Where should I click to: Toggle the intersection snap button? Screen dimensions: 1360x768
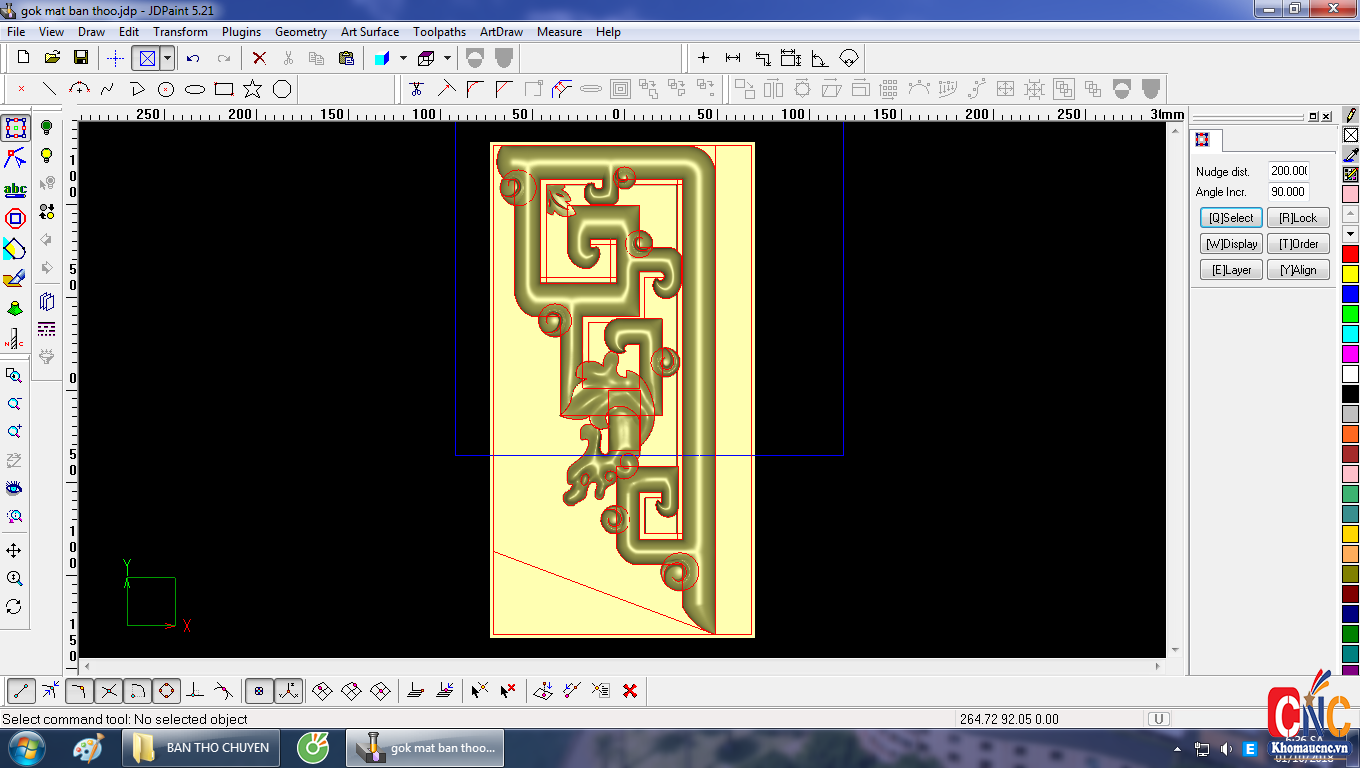[x=109, y=691]
